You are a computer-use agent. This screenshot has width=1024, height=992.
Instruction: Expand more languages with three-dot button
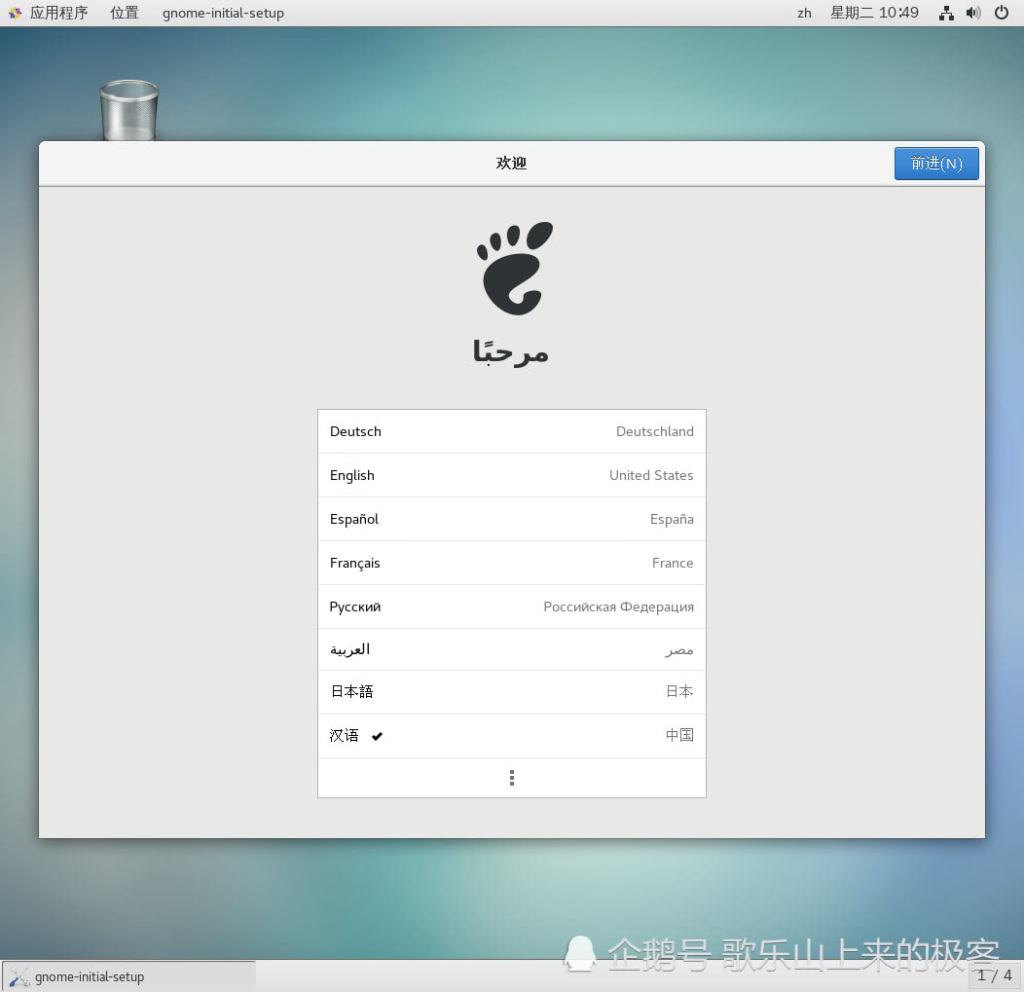point(511,778)
